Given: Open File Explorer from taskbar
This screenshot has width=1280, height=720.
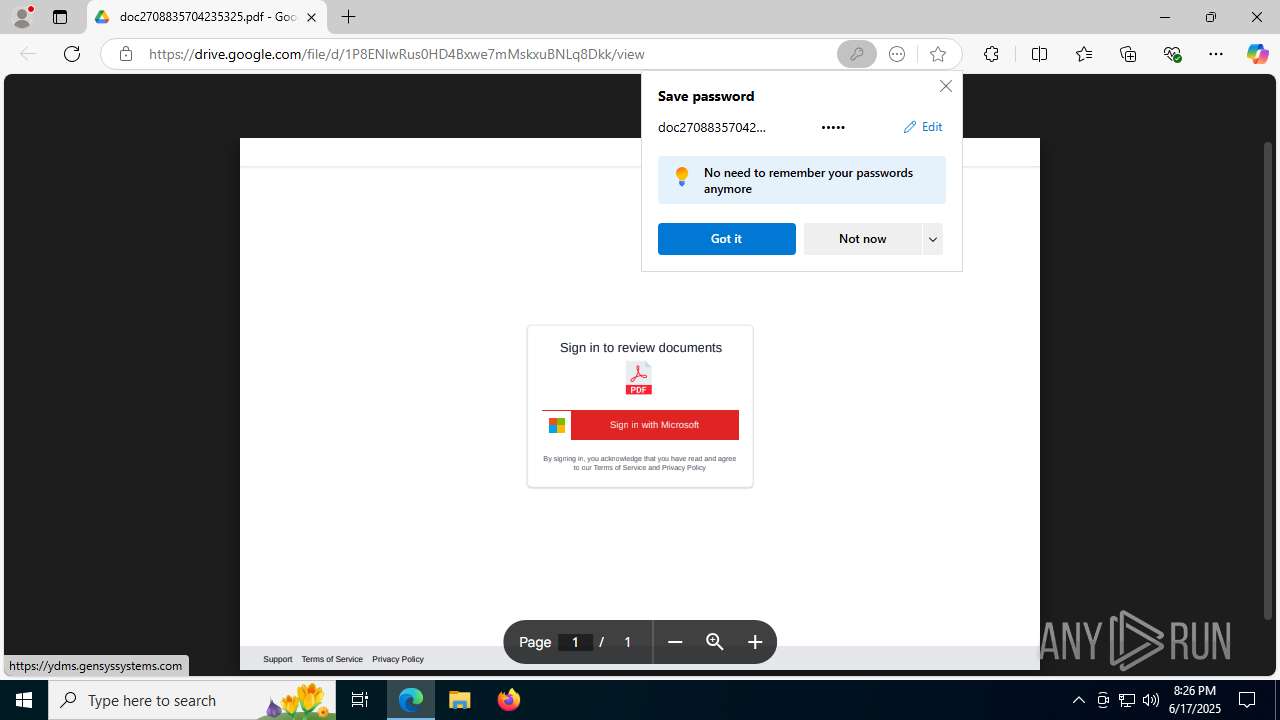Looking at the screenshot, I should click(460, 700).
